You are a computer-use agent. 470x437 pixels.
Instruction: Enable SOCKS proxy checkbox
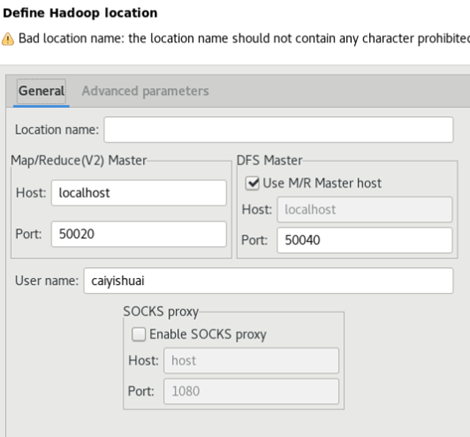pos(139,334)
